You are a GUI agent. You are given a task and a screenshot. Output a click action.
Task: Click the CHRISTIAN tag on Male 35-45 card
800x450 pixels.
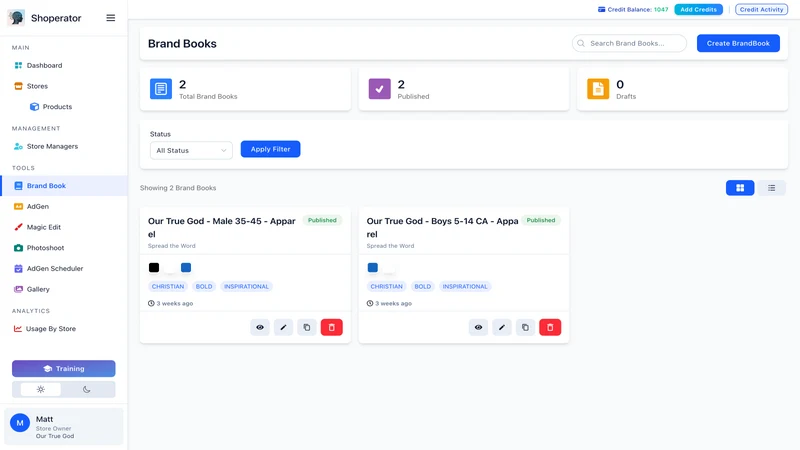coord(168,286)
